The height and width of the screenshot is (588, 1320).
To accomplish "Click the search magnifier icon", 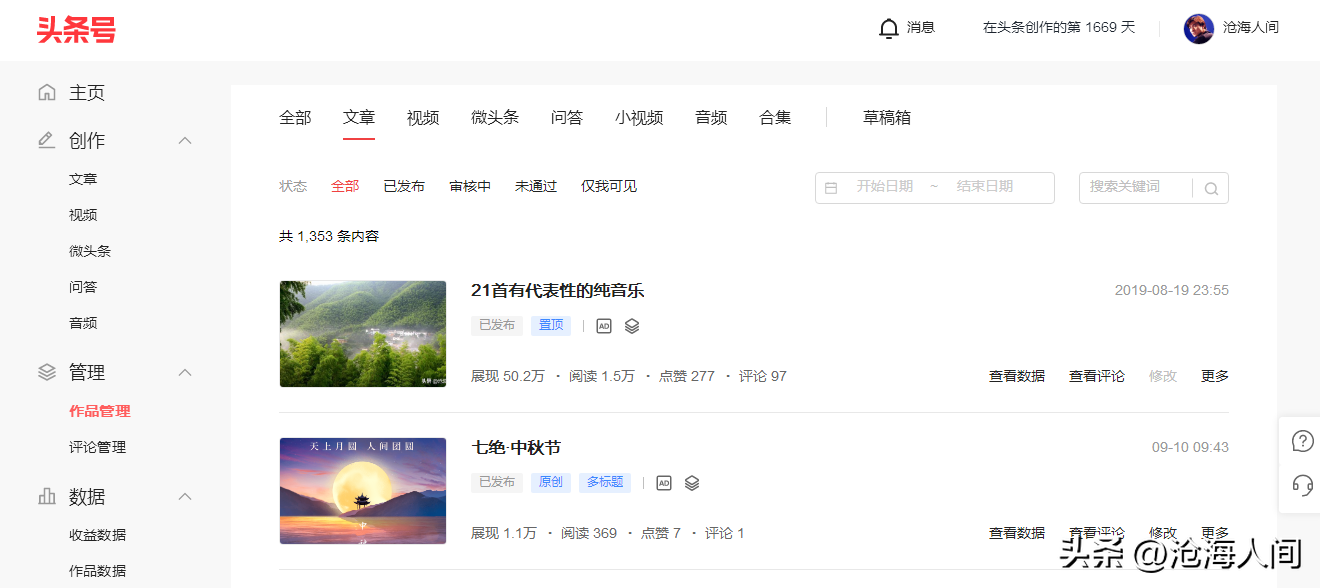I will point(1211,188).
